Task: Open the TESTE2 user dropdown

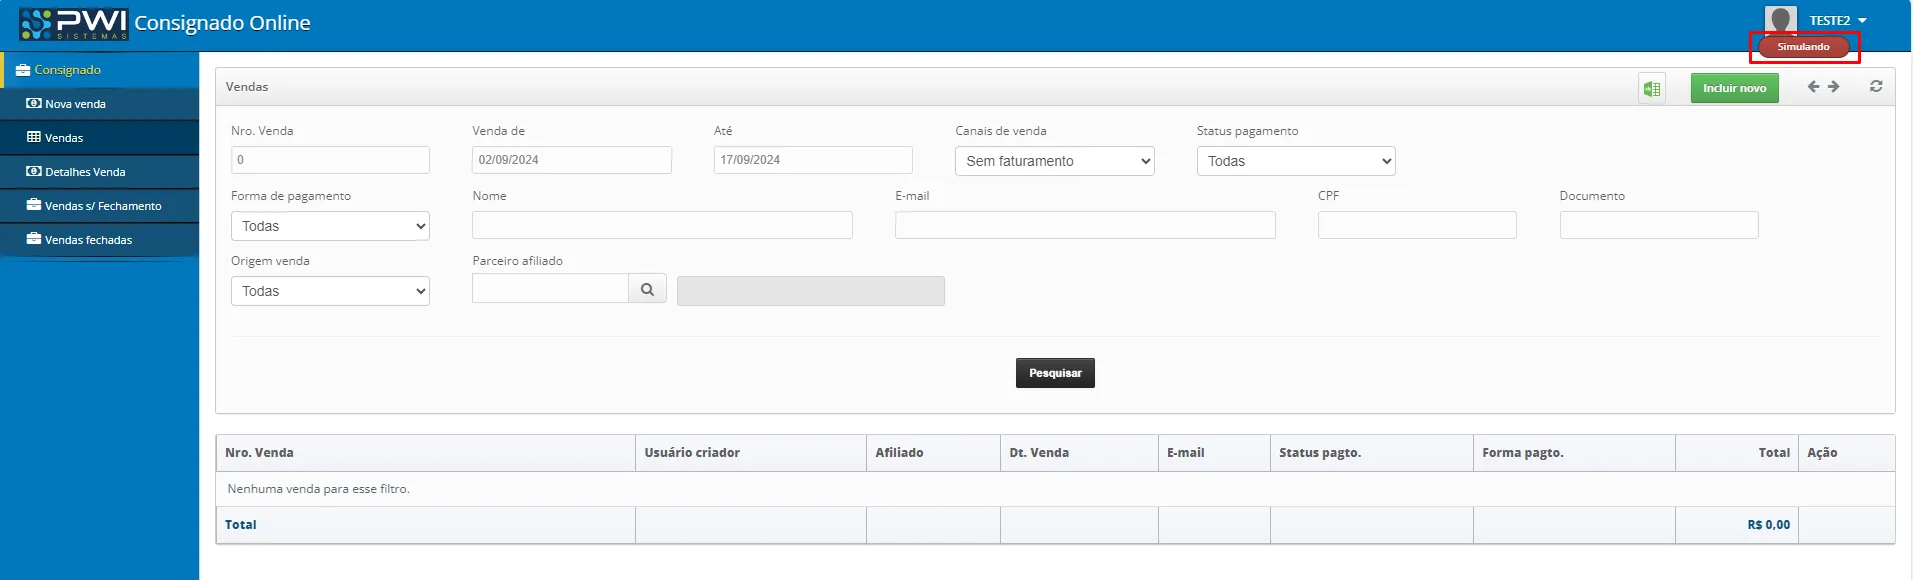Action: point(1838,20)
